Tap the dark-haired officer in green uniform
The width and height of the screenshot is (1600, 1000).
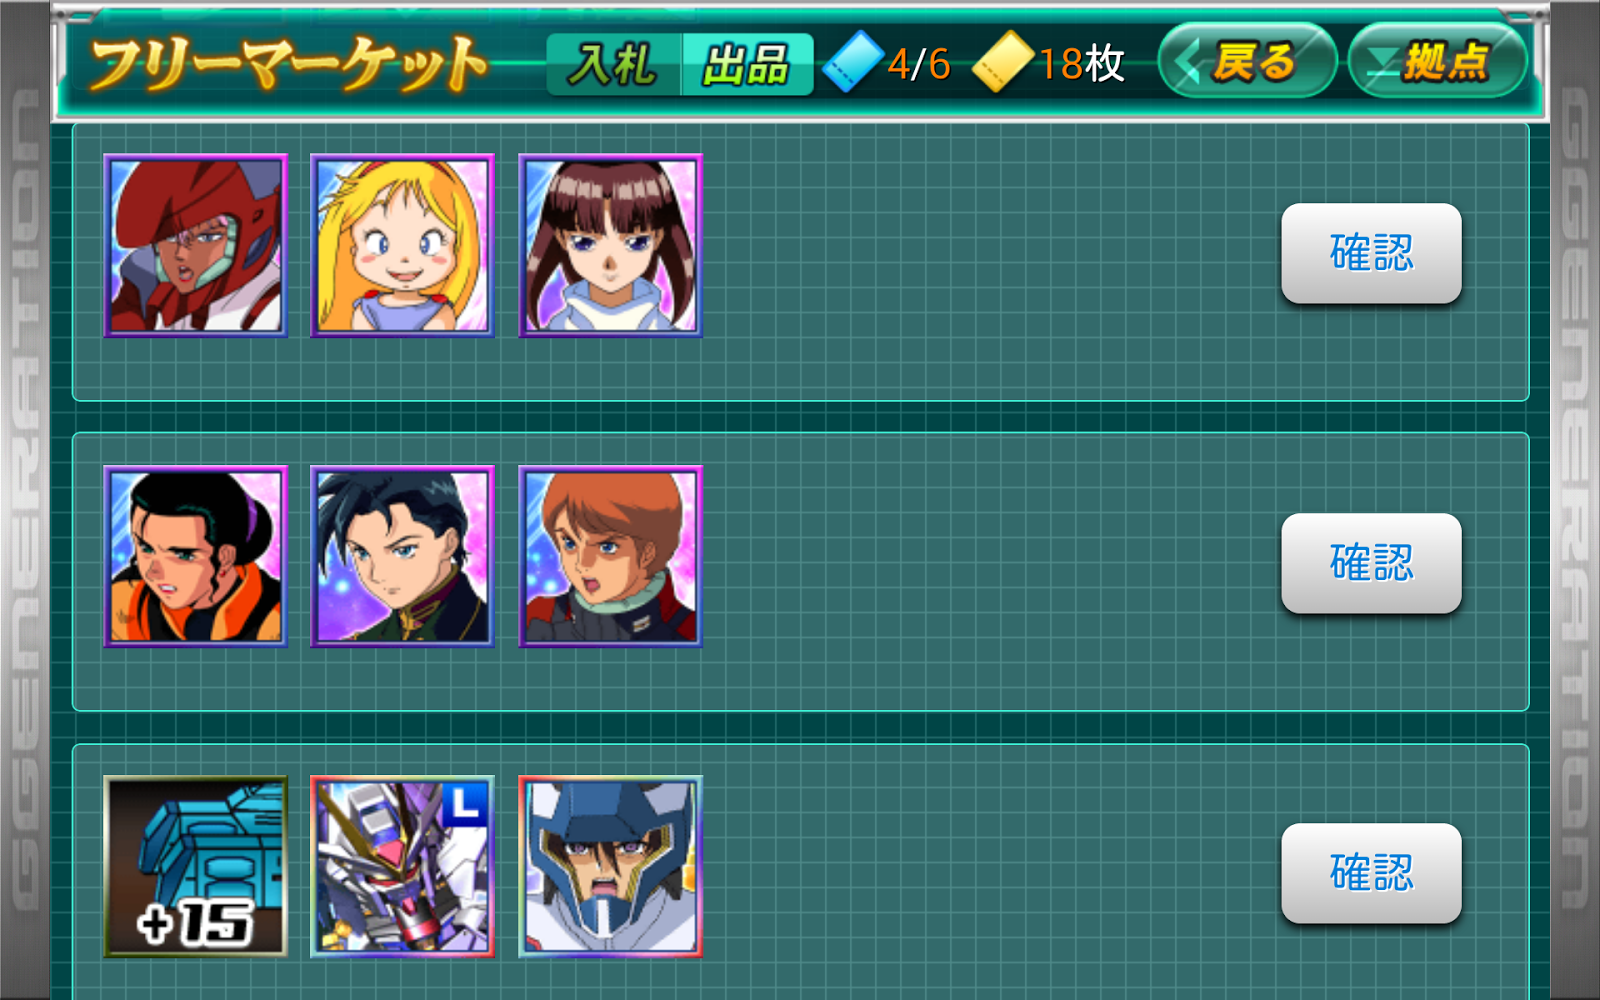pyautogui.click(x=402, y=556)
